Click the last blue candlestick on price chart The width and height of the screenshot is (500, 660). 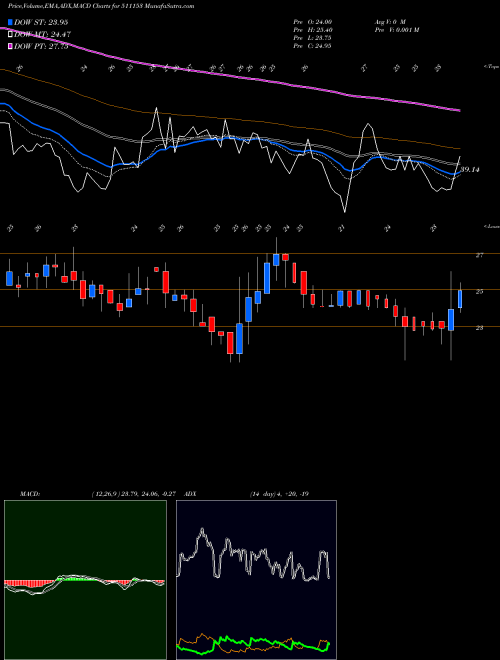point(460,299)
